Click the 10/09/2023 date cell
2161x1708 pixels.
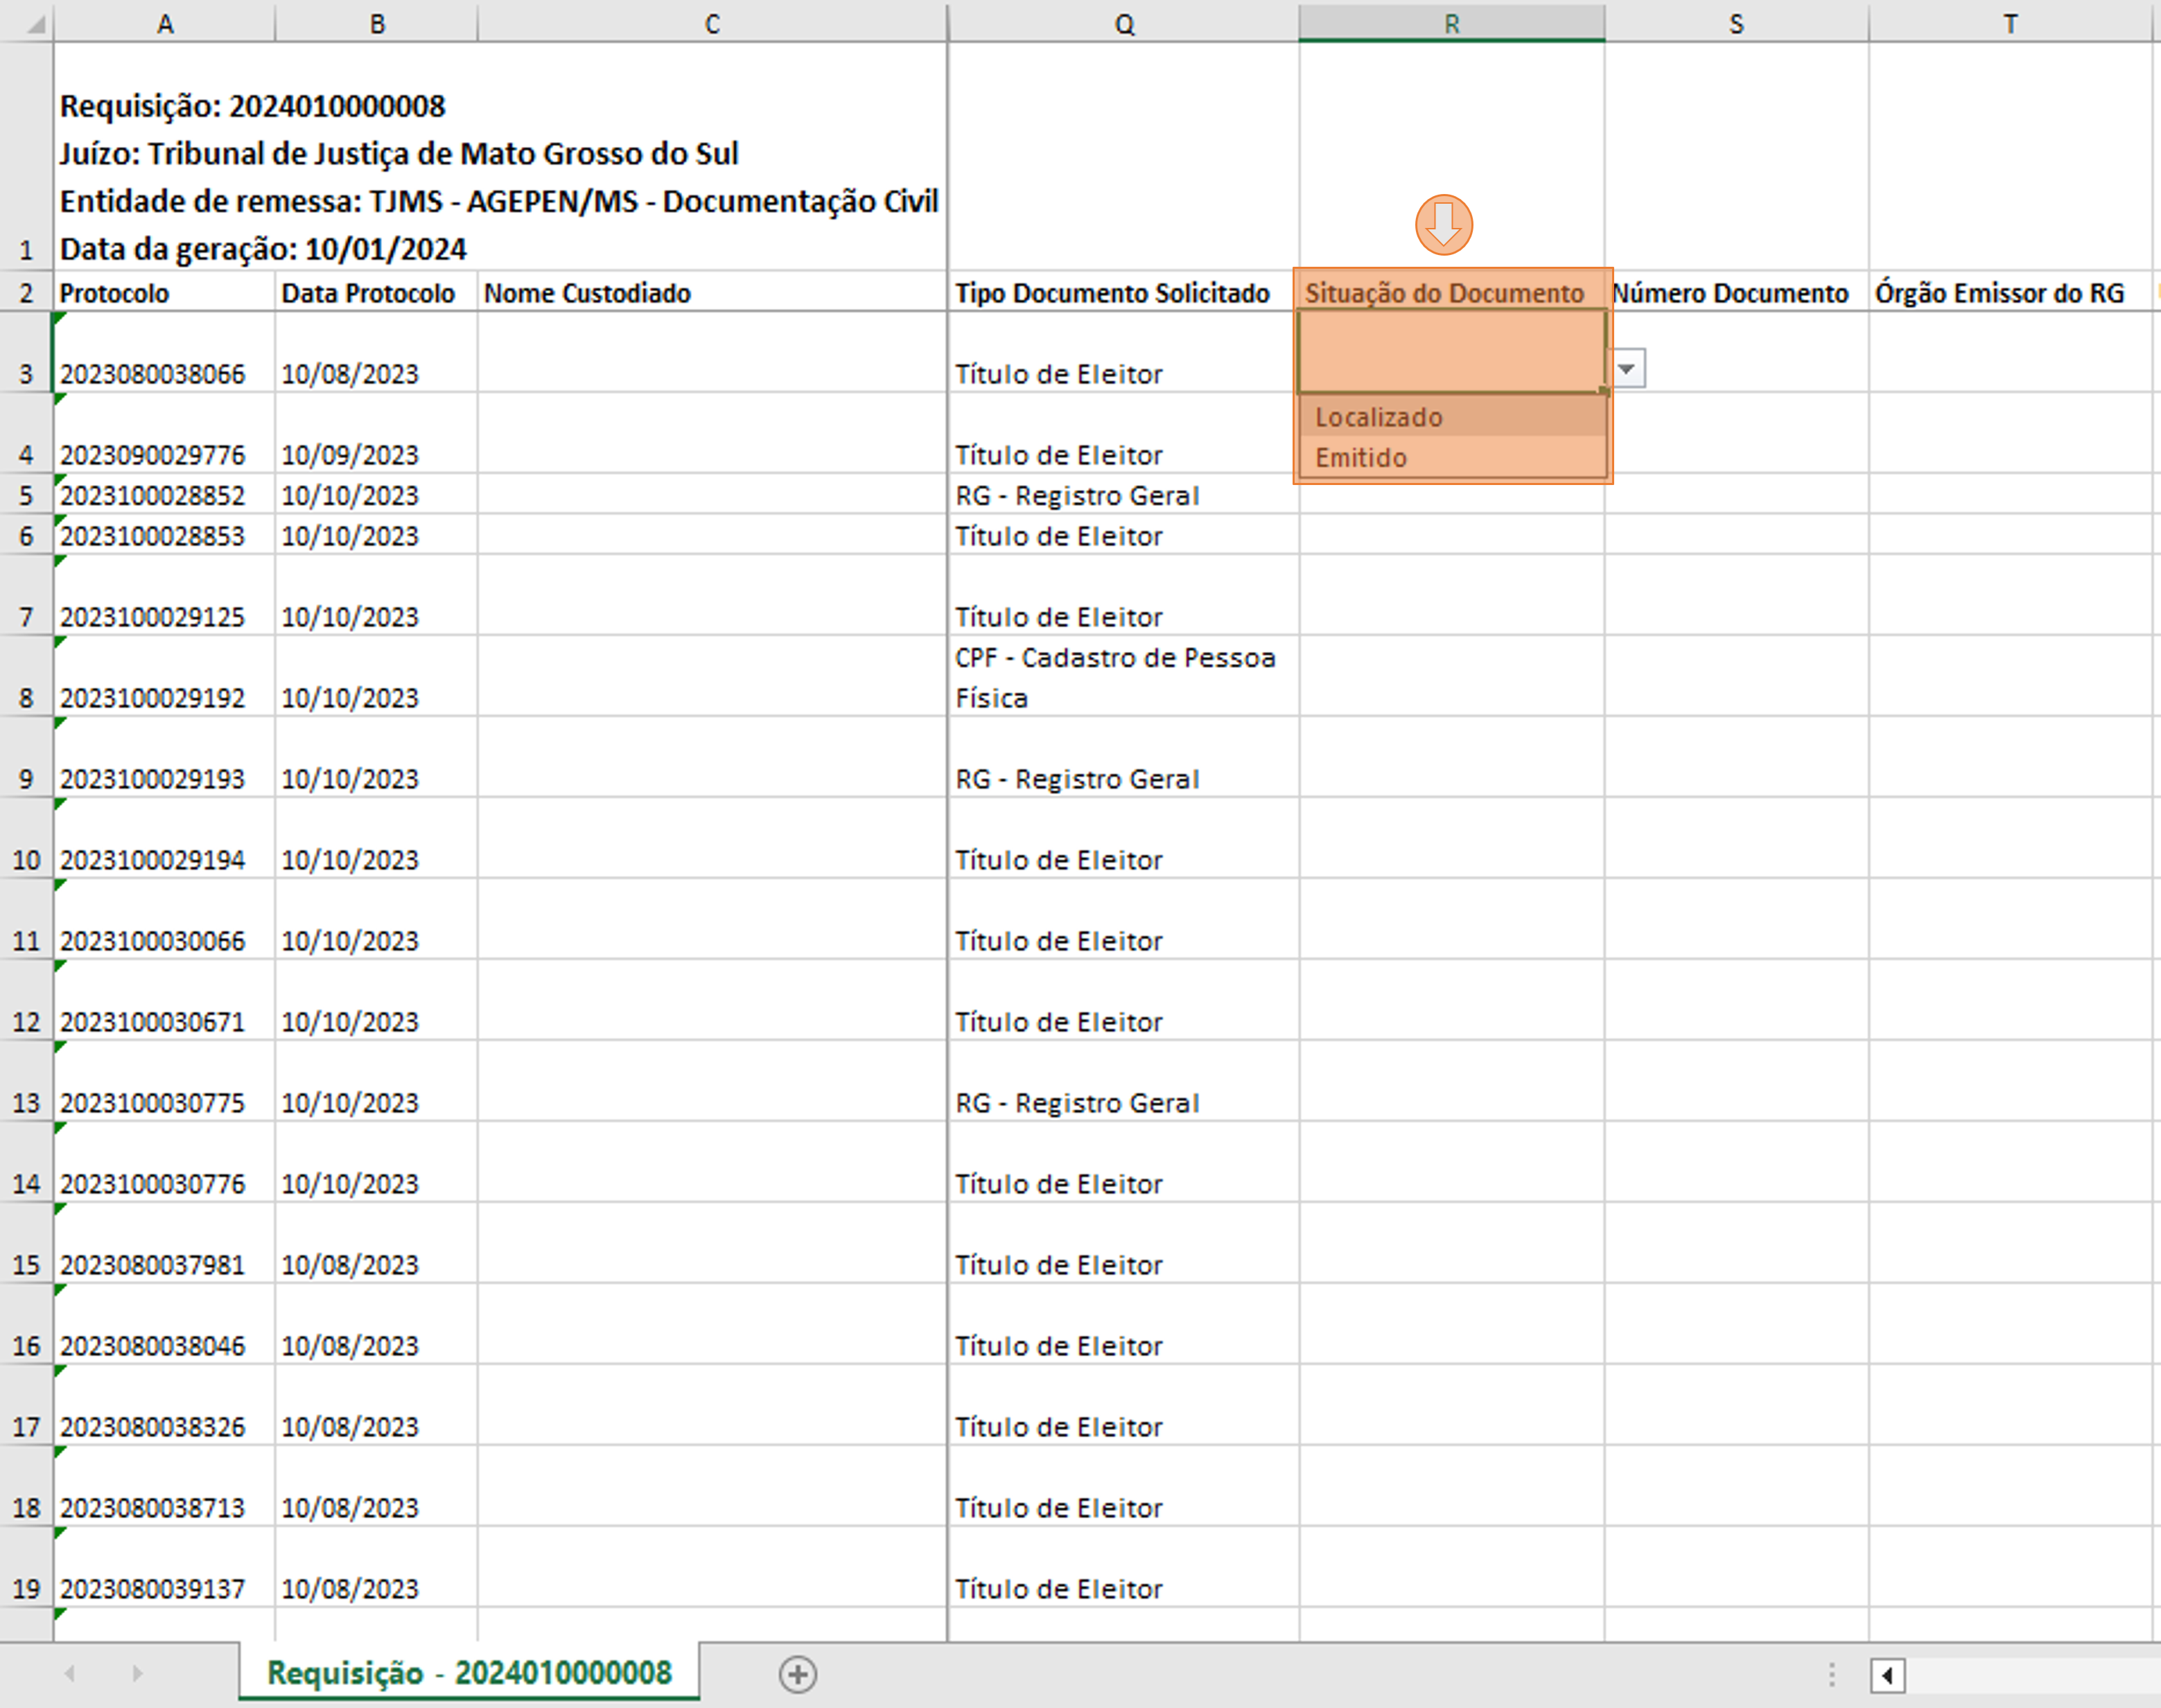pyautogui.click(x=377, y=433)
